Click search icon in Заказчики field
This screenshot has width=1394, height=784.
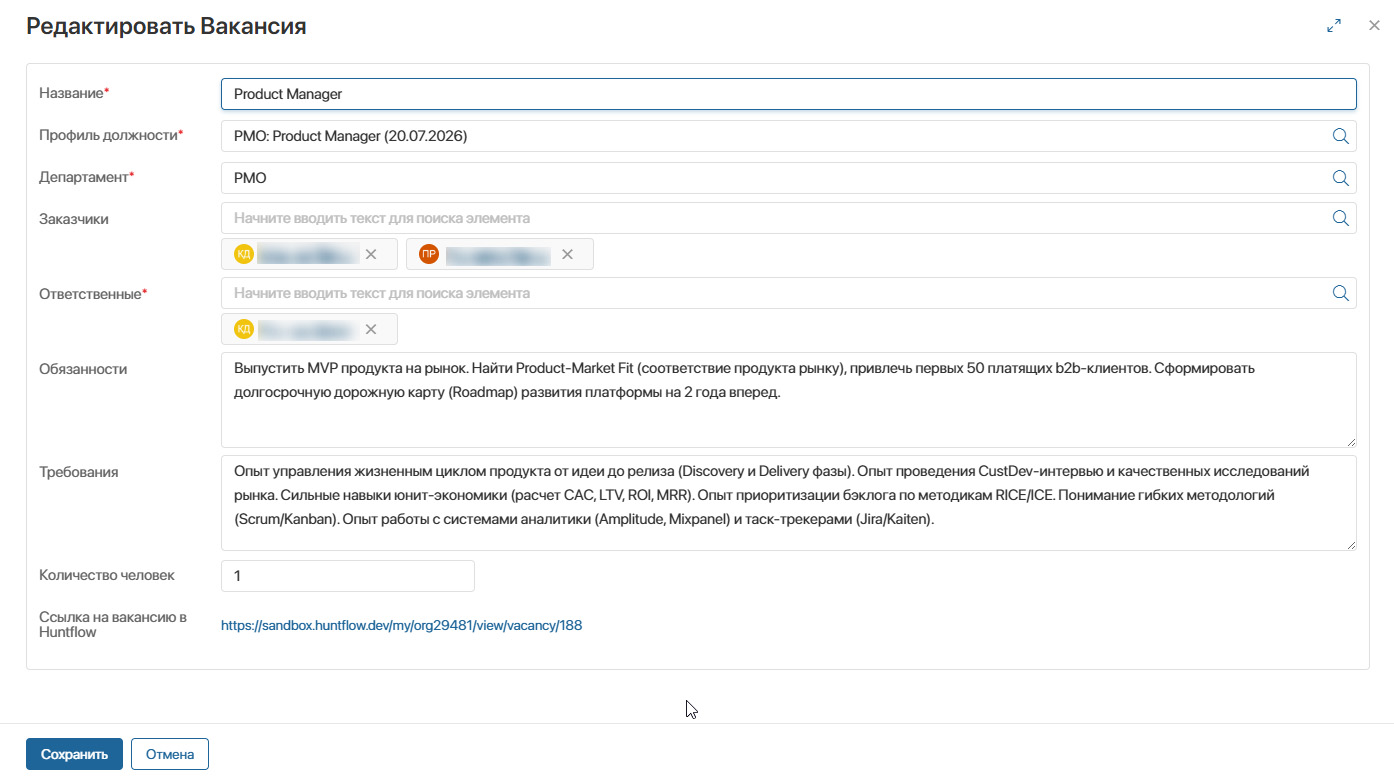1340,218
